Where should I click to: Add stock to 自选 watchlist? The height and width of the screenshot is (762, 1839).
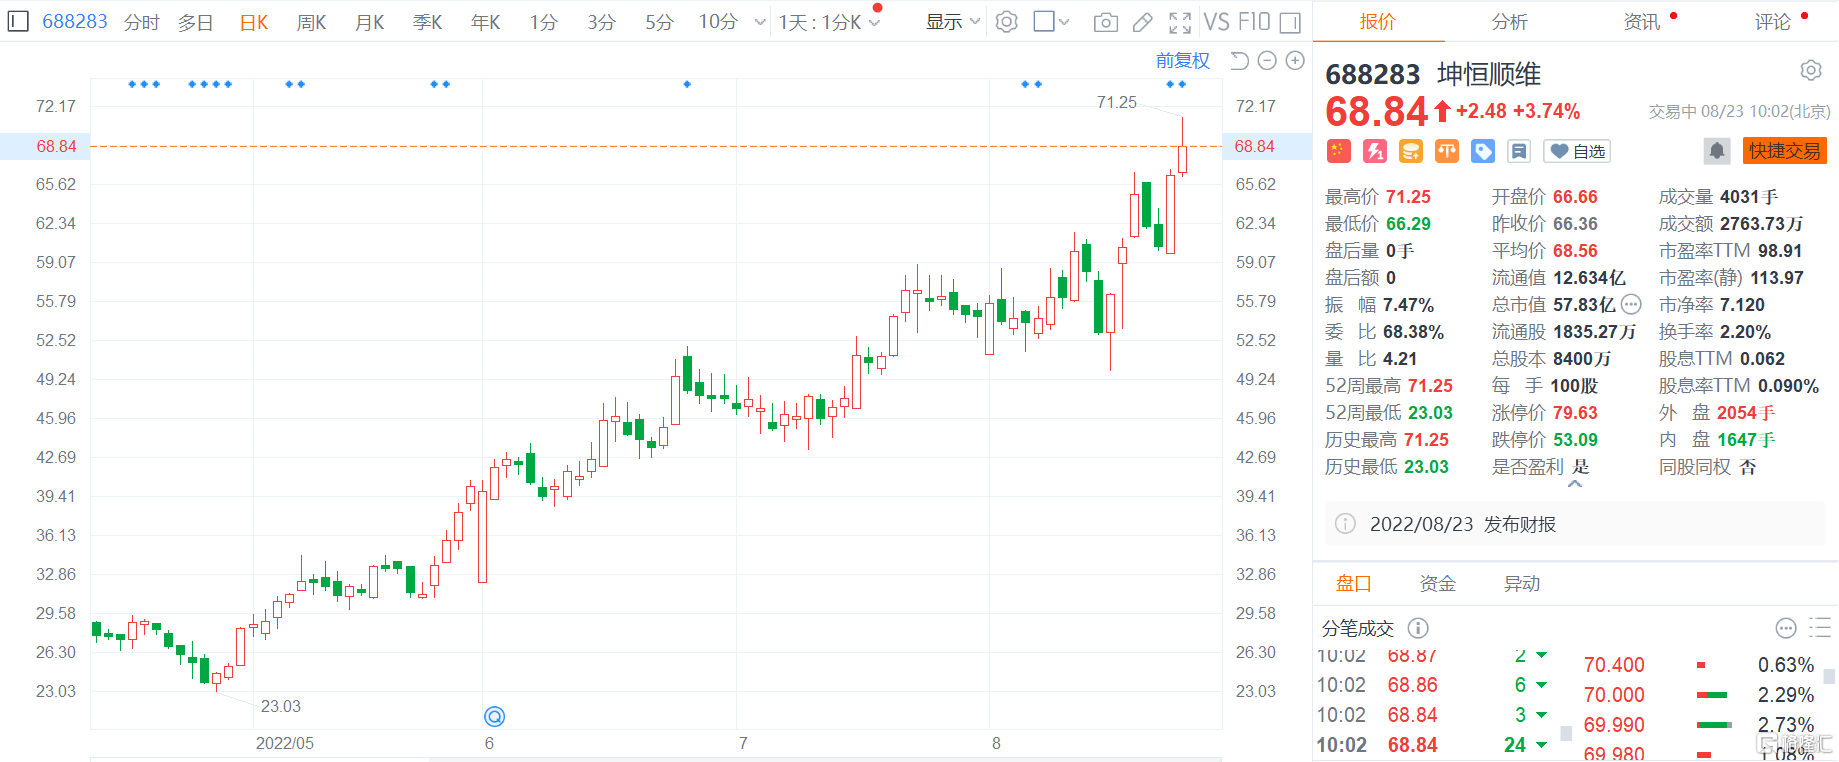[x=1577, y=151]
